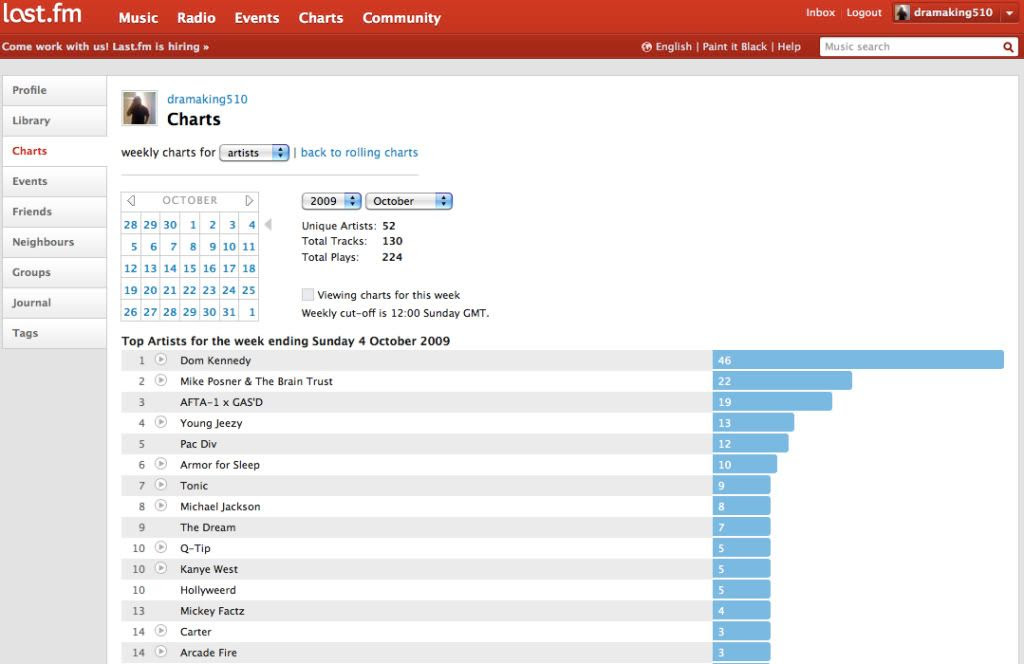Go to previous month in calendar
1024x664 pixels.
click(x=131, y=200)
